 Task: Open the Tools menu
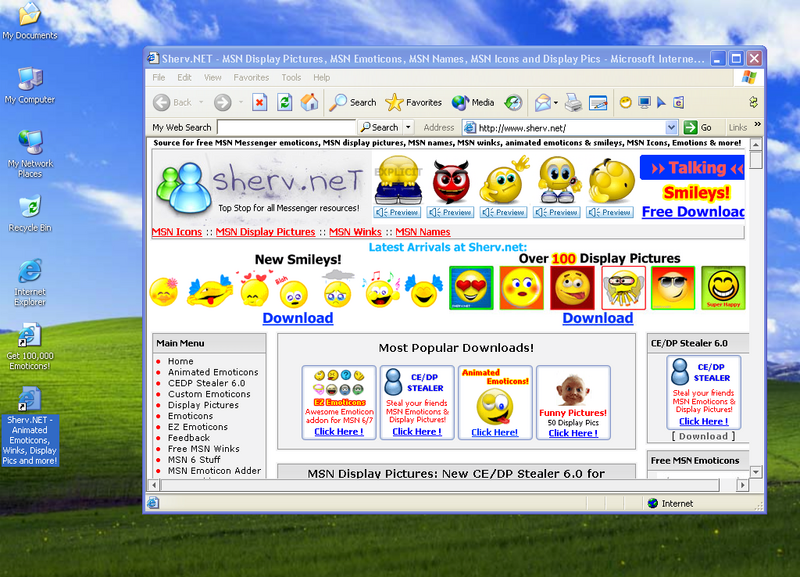pyautogui.click(x=291, y=78)
